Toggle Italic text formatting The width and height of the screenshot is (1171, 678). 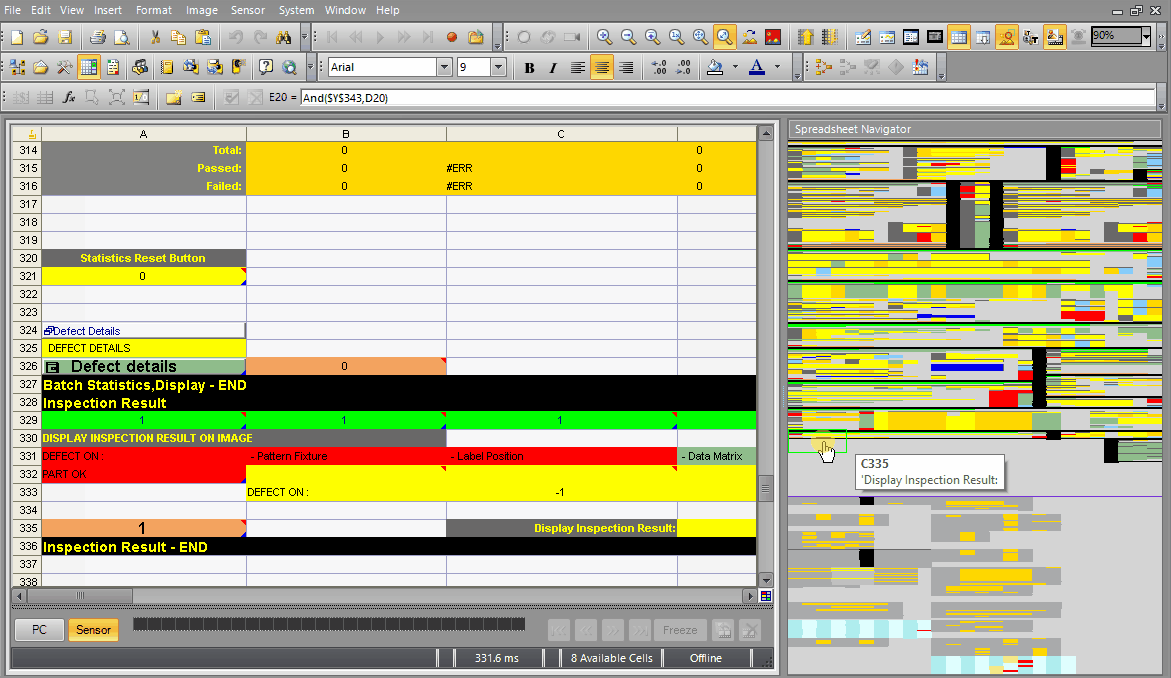[553, 68]
